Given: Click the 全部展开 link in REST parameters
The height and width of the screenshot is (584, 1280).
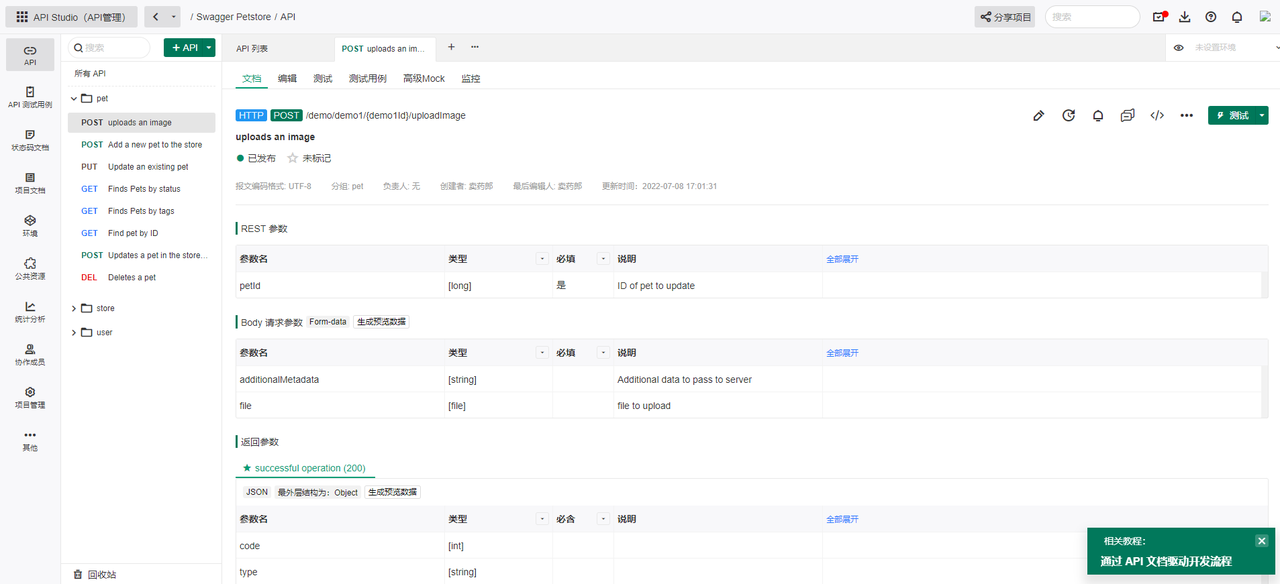Looking at the screenshot, I should [840, 258].
